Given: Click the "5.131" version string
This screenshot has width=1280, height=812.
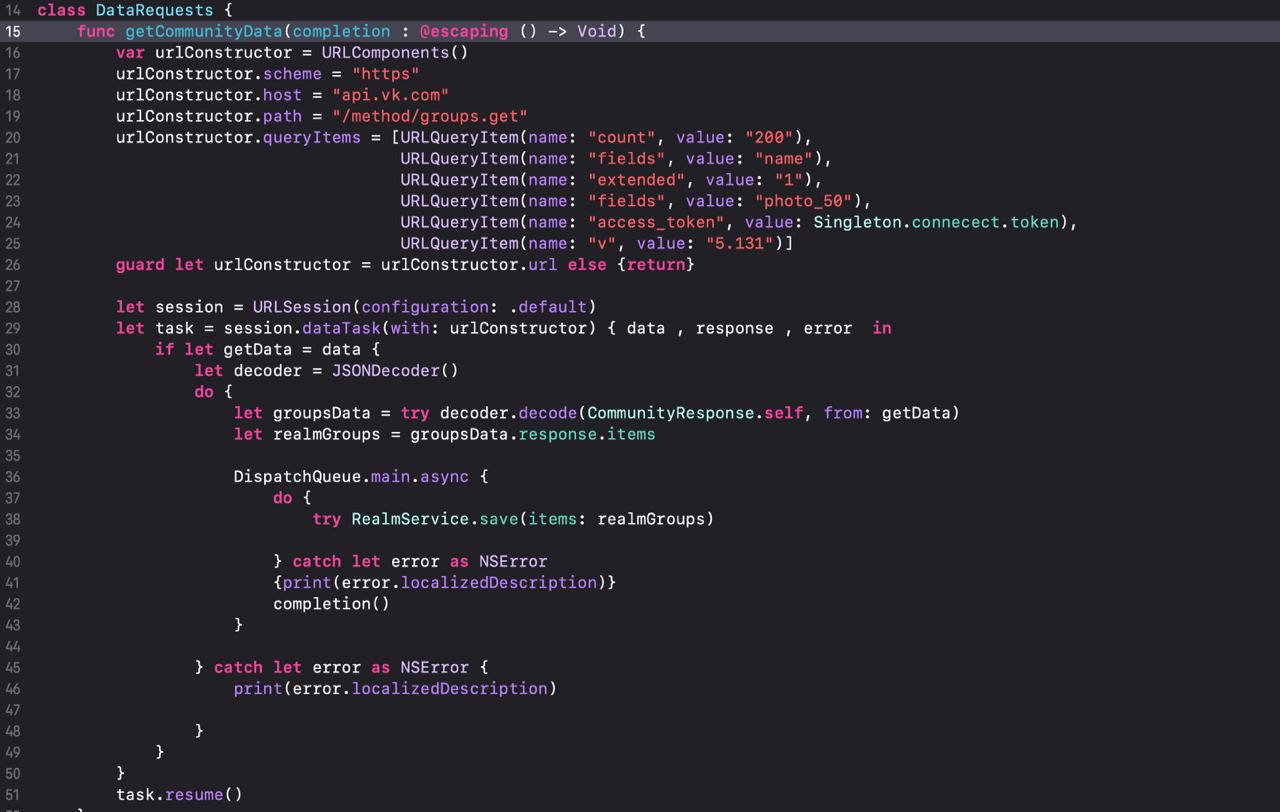Looking at the screenshot, I should 739,243.
